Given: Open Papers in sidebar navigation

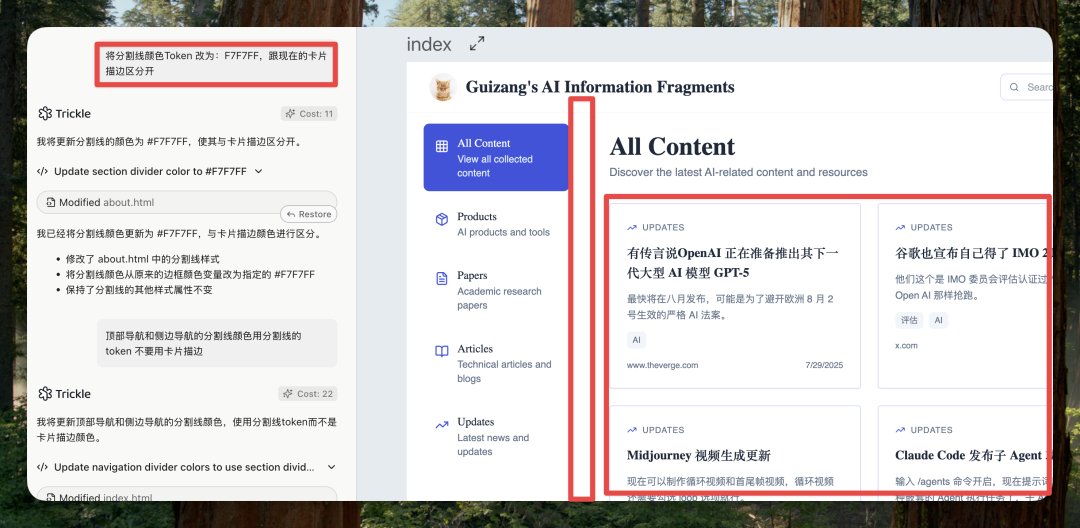Looking at the screenshot, I should click(496, 290).
